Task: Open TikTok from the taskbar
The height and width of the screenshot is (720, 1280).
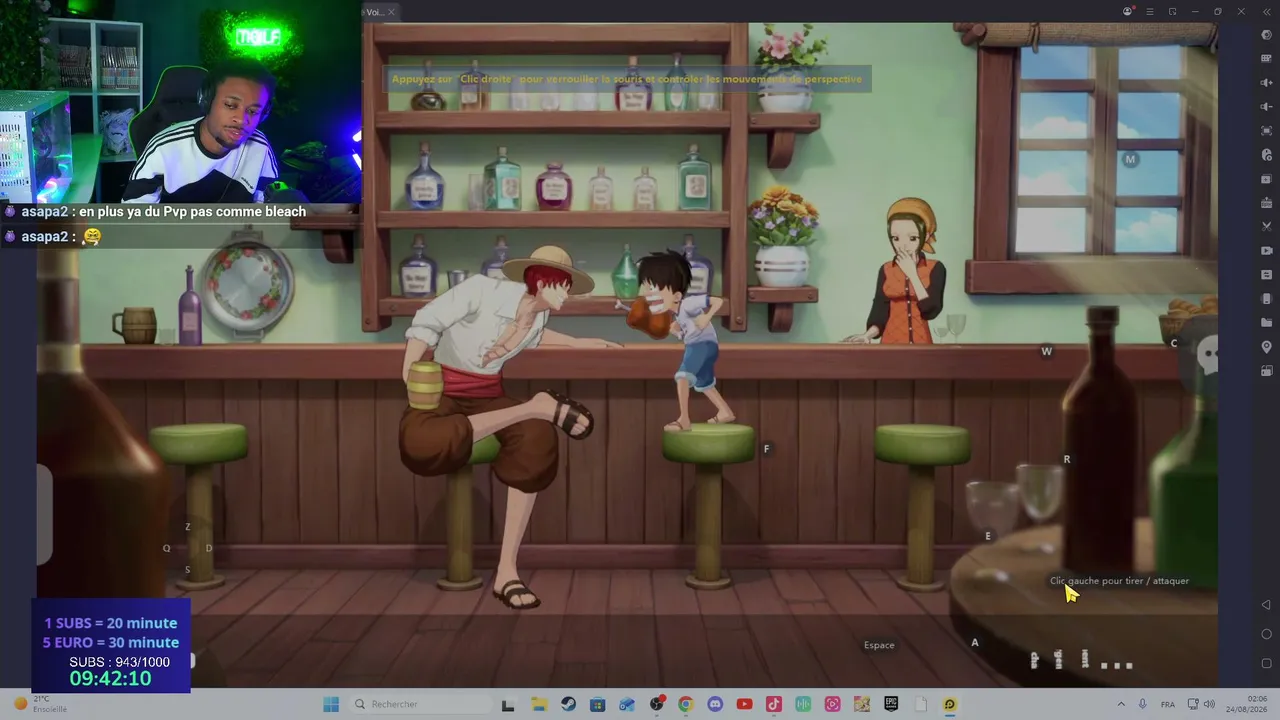Action: pos(773,704)
